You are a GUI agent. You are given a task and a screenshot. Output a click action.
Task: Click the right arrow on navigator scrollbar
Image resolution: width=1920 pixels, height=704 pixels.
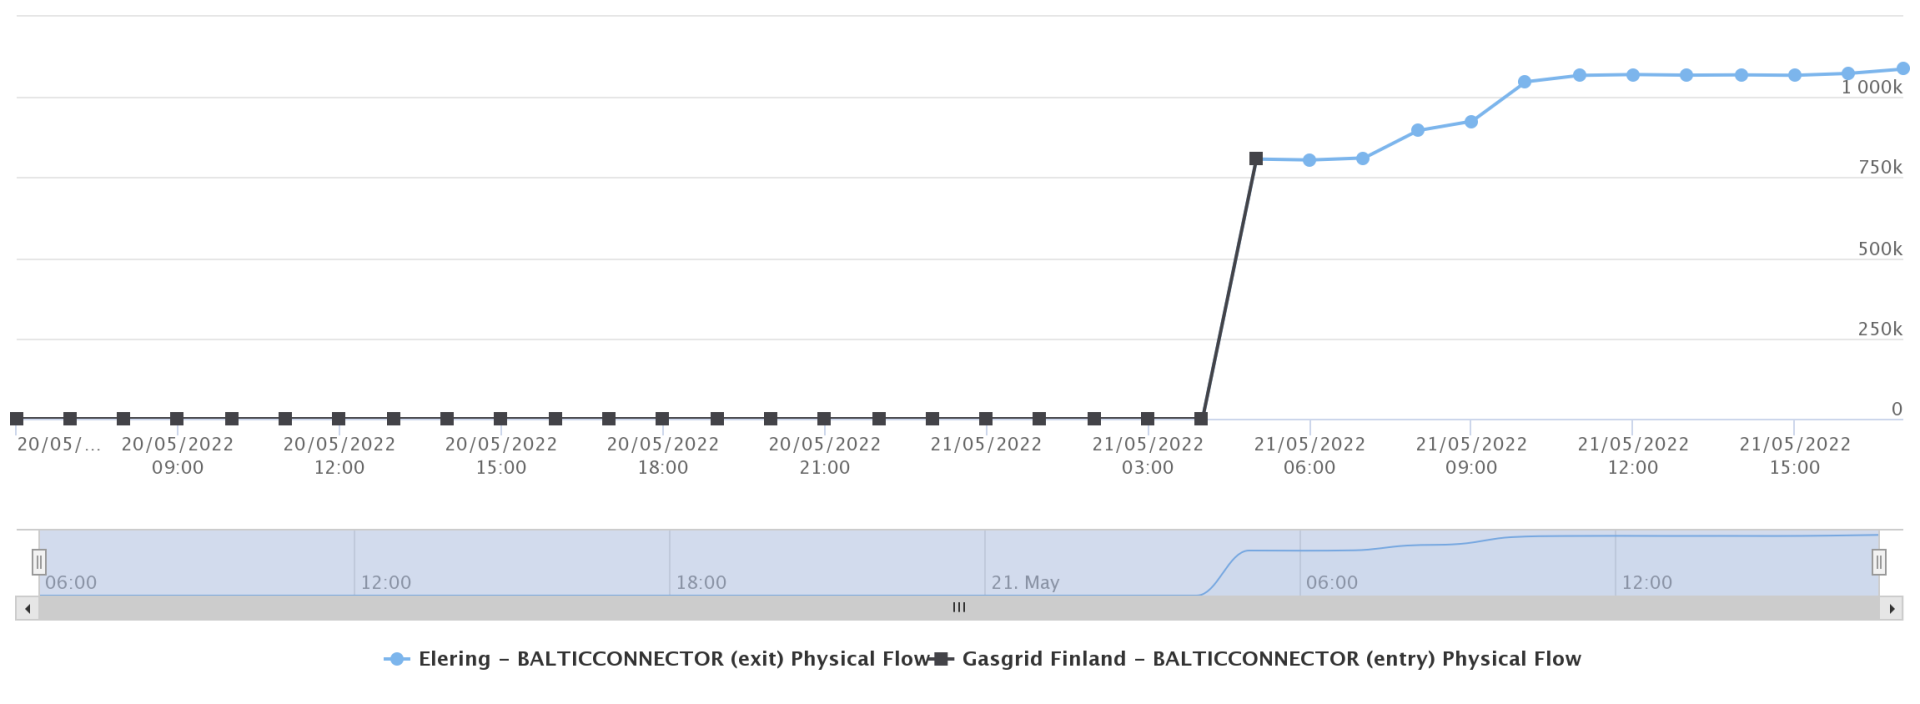pyautogui.click(x=1893, y=607)
